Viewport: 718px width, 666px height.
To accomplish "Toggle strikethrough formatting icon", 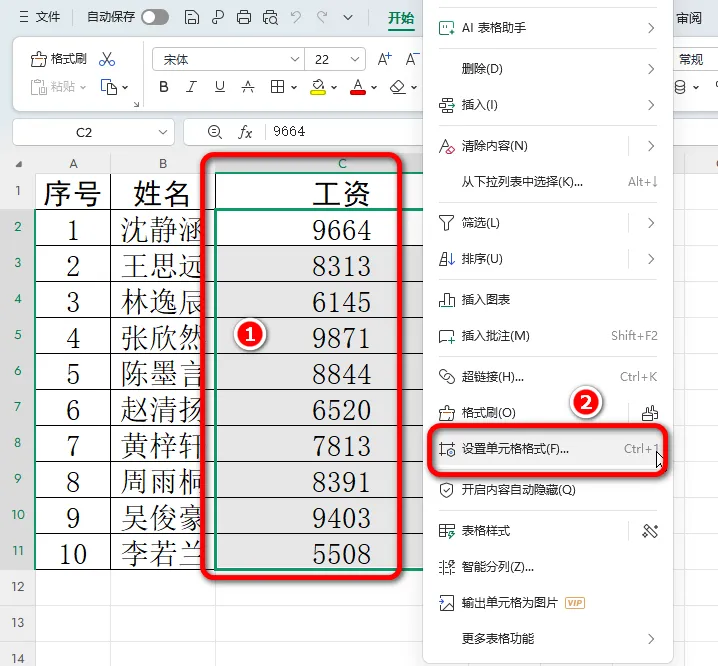I will pos(248,87).
